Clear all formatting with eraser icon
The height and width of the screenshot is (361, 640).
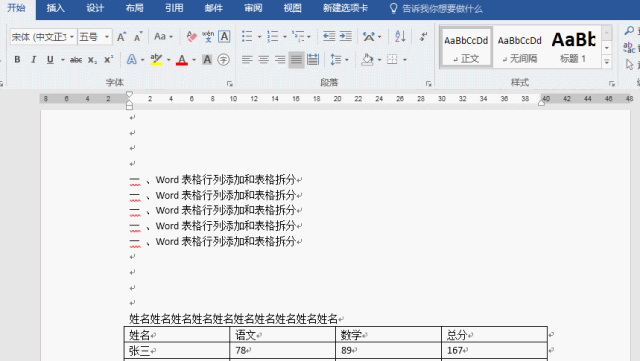coord(191,37)
